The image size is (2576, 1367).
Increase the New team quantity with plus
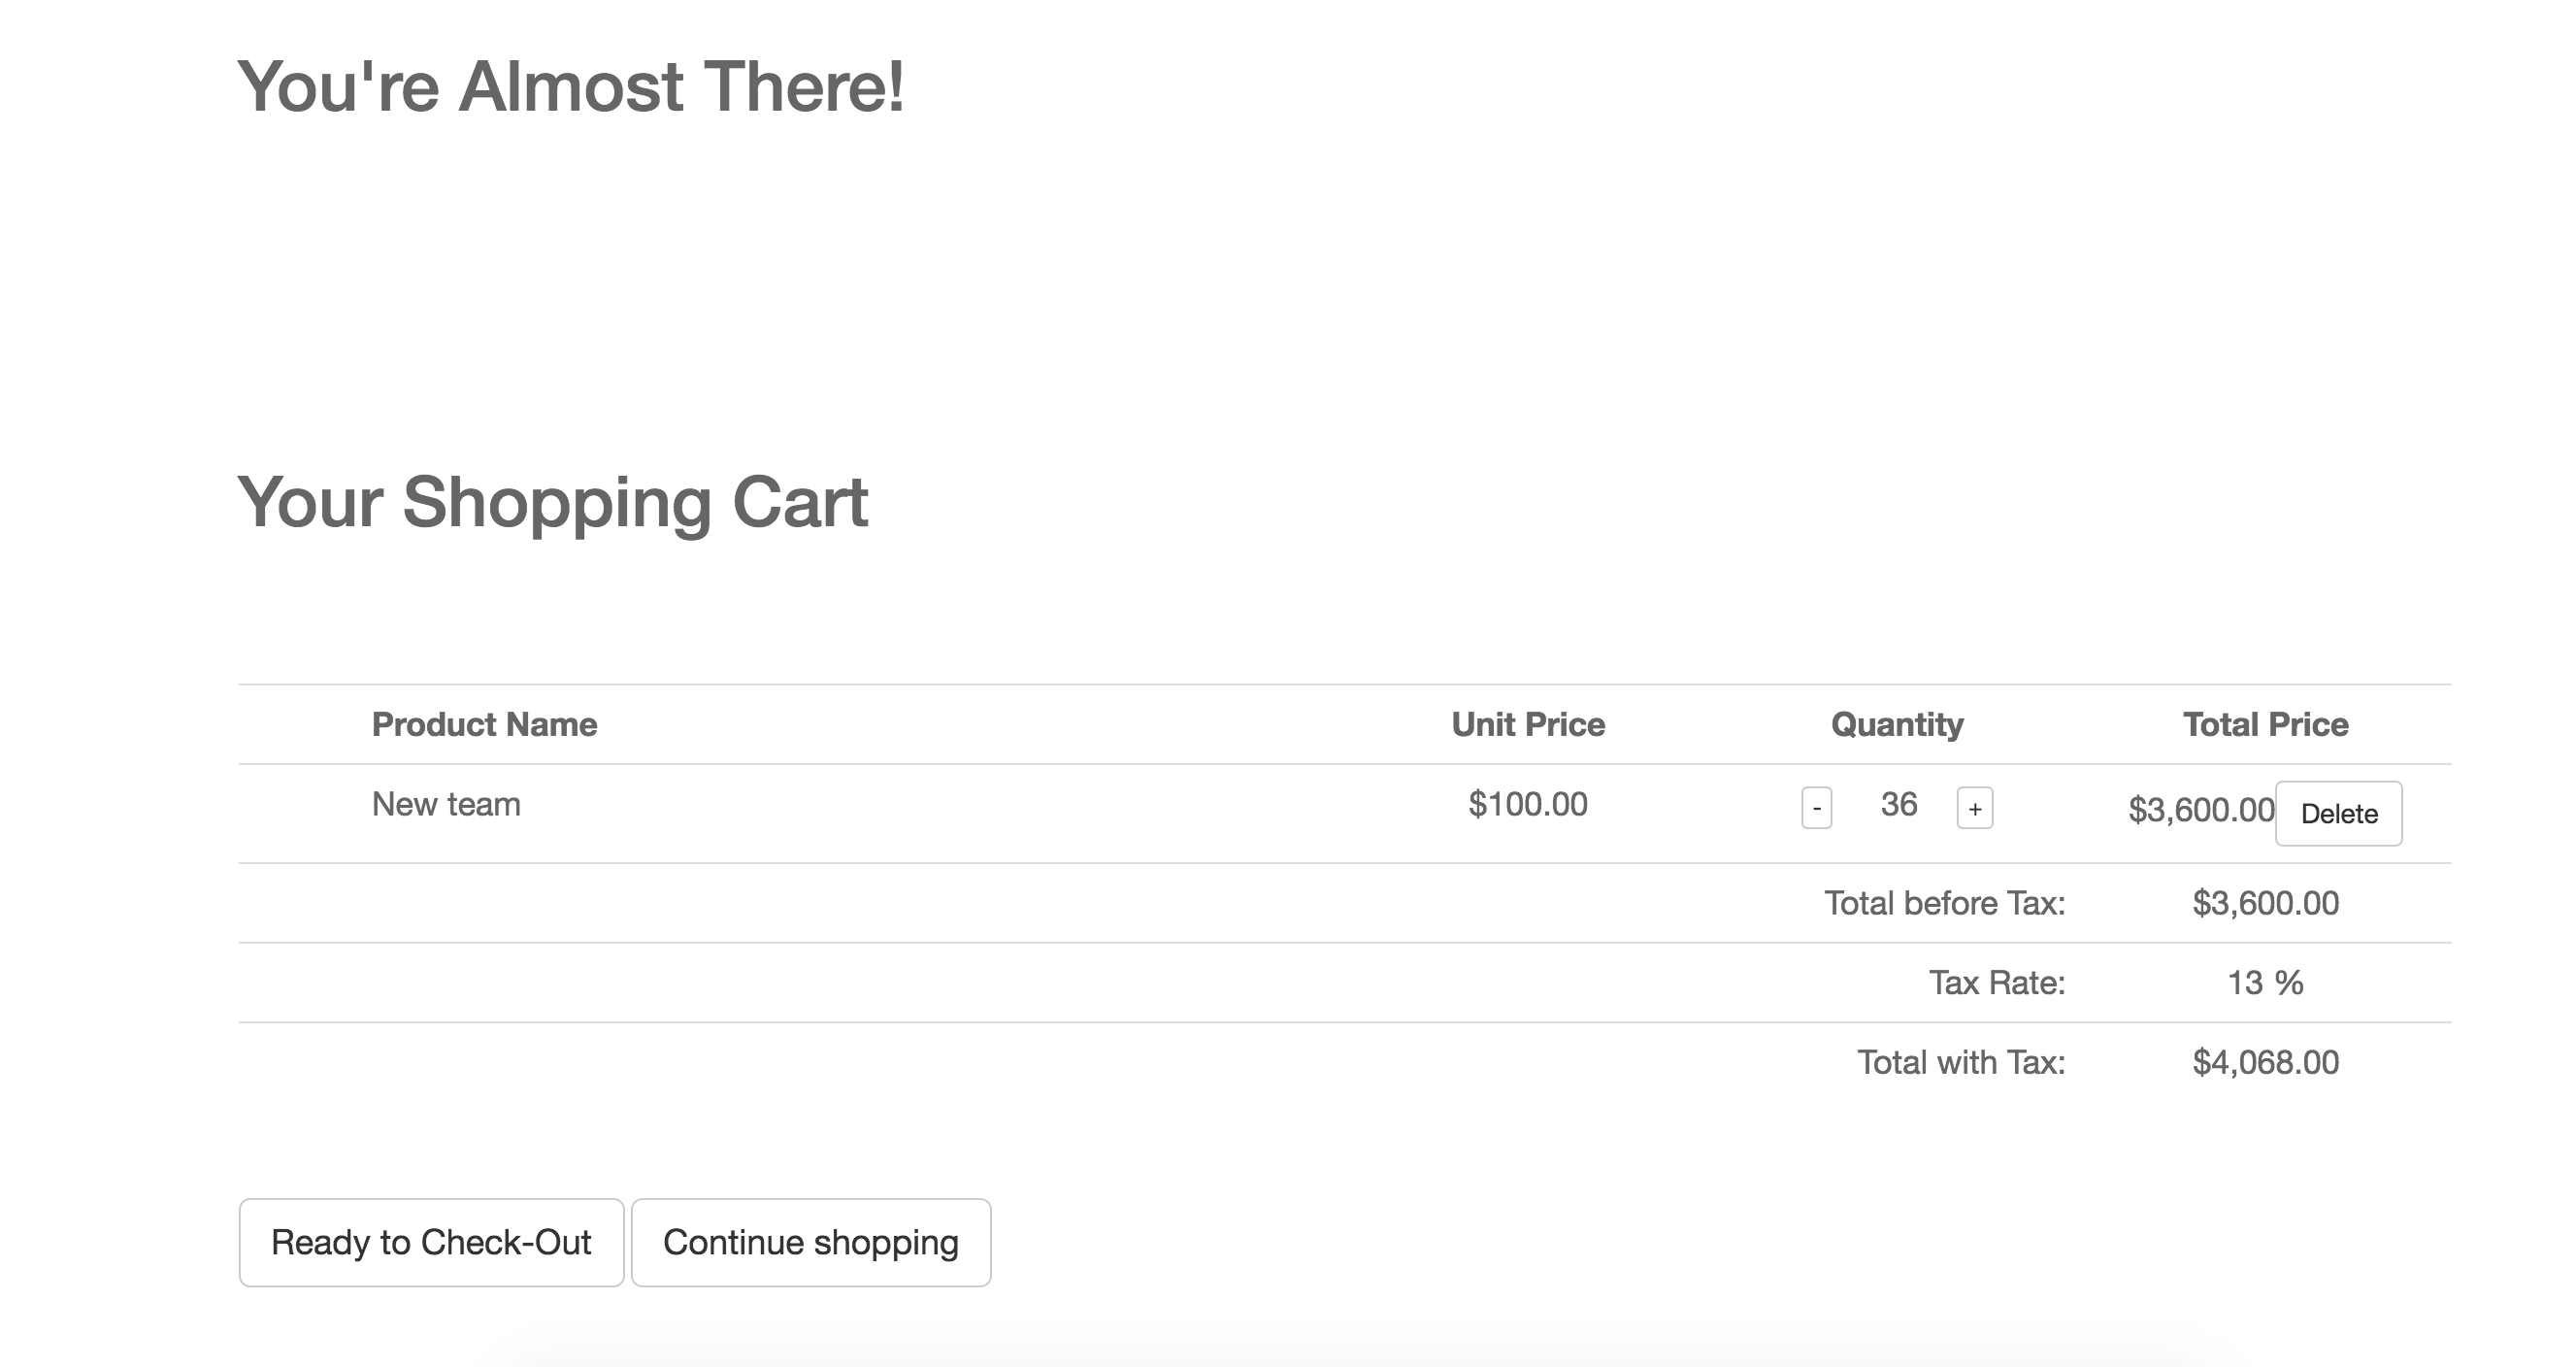(x=1974, y=808)
